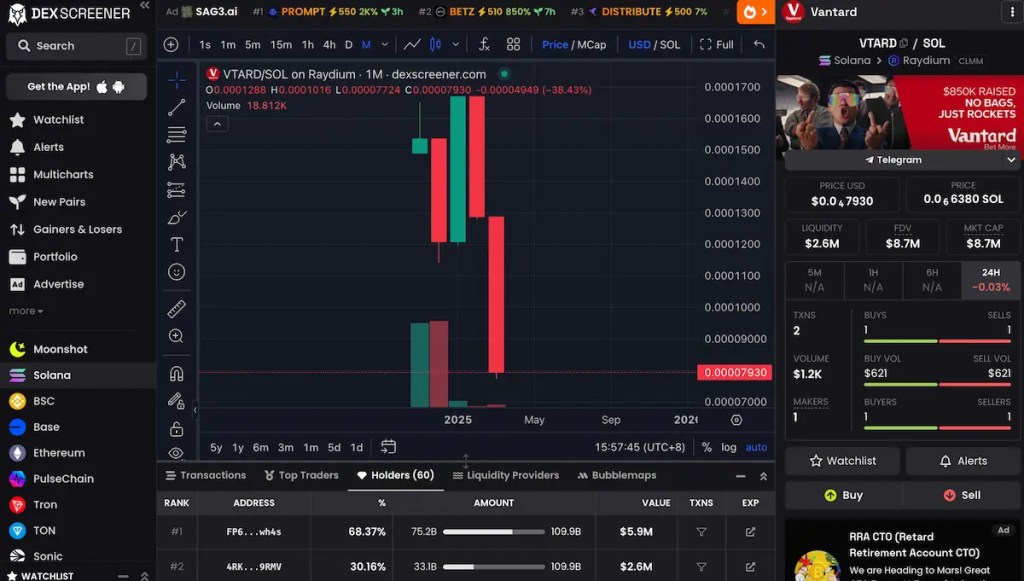Expand the 'more' sidebar section
The width and height of the screenshot is (1024, 581).
click(27, 311)
